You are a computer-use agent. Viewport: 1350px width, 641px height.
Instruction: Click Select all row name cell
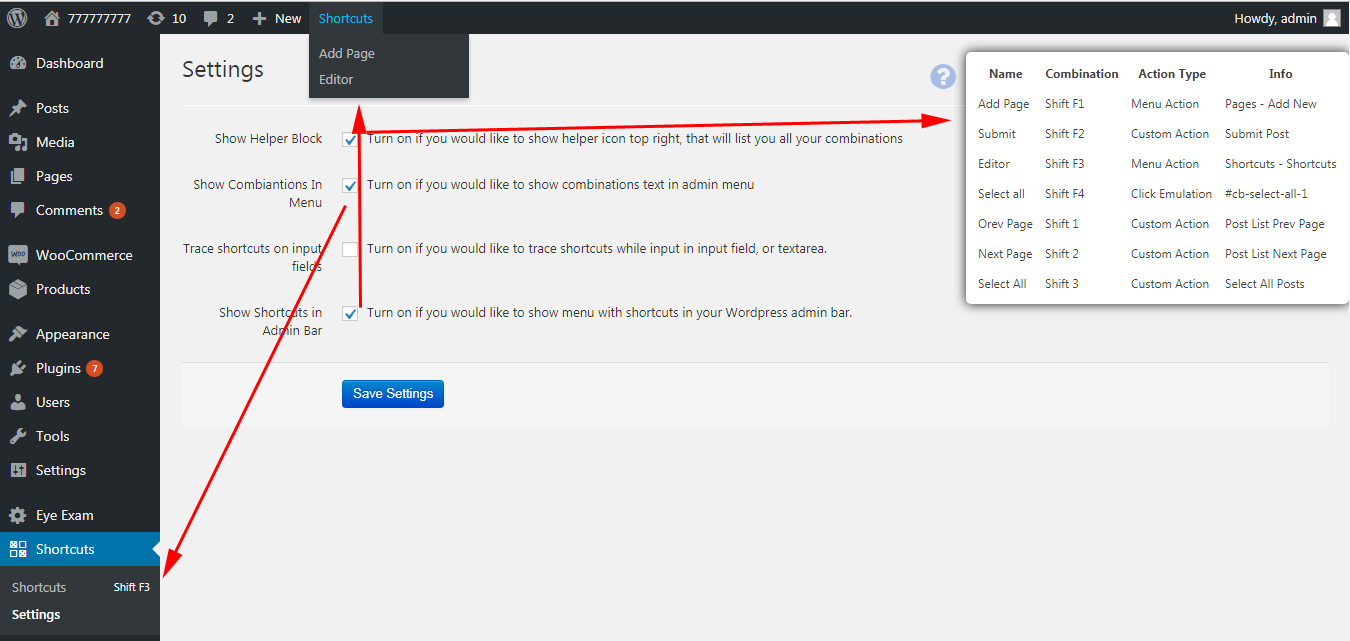click(1001, 194)
